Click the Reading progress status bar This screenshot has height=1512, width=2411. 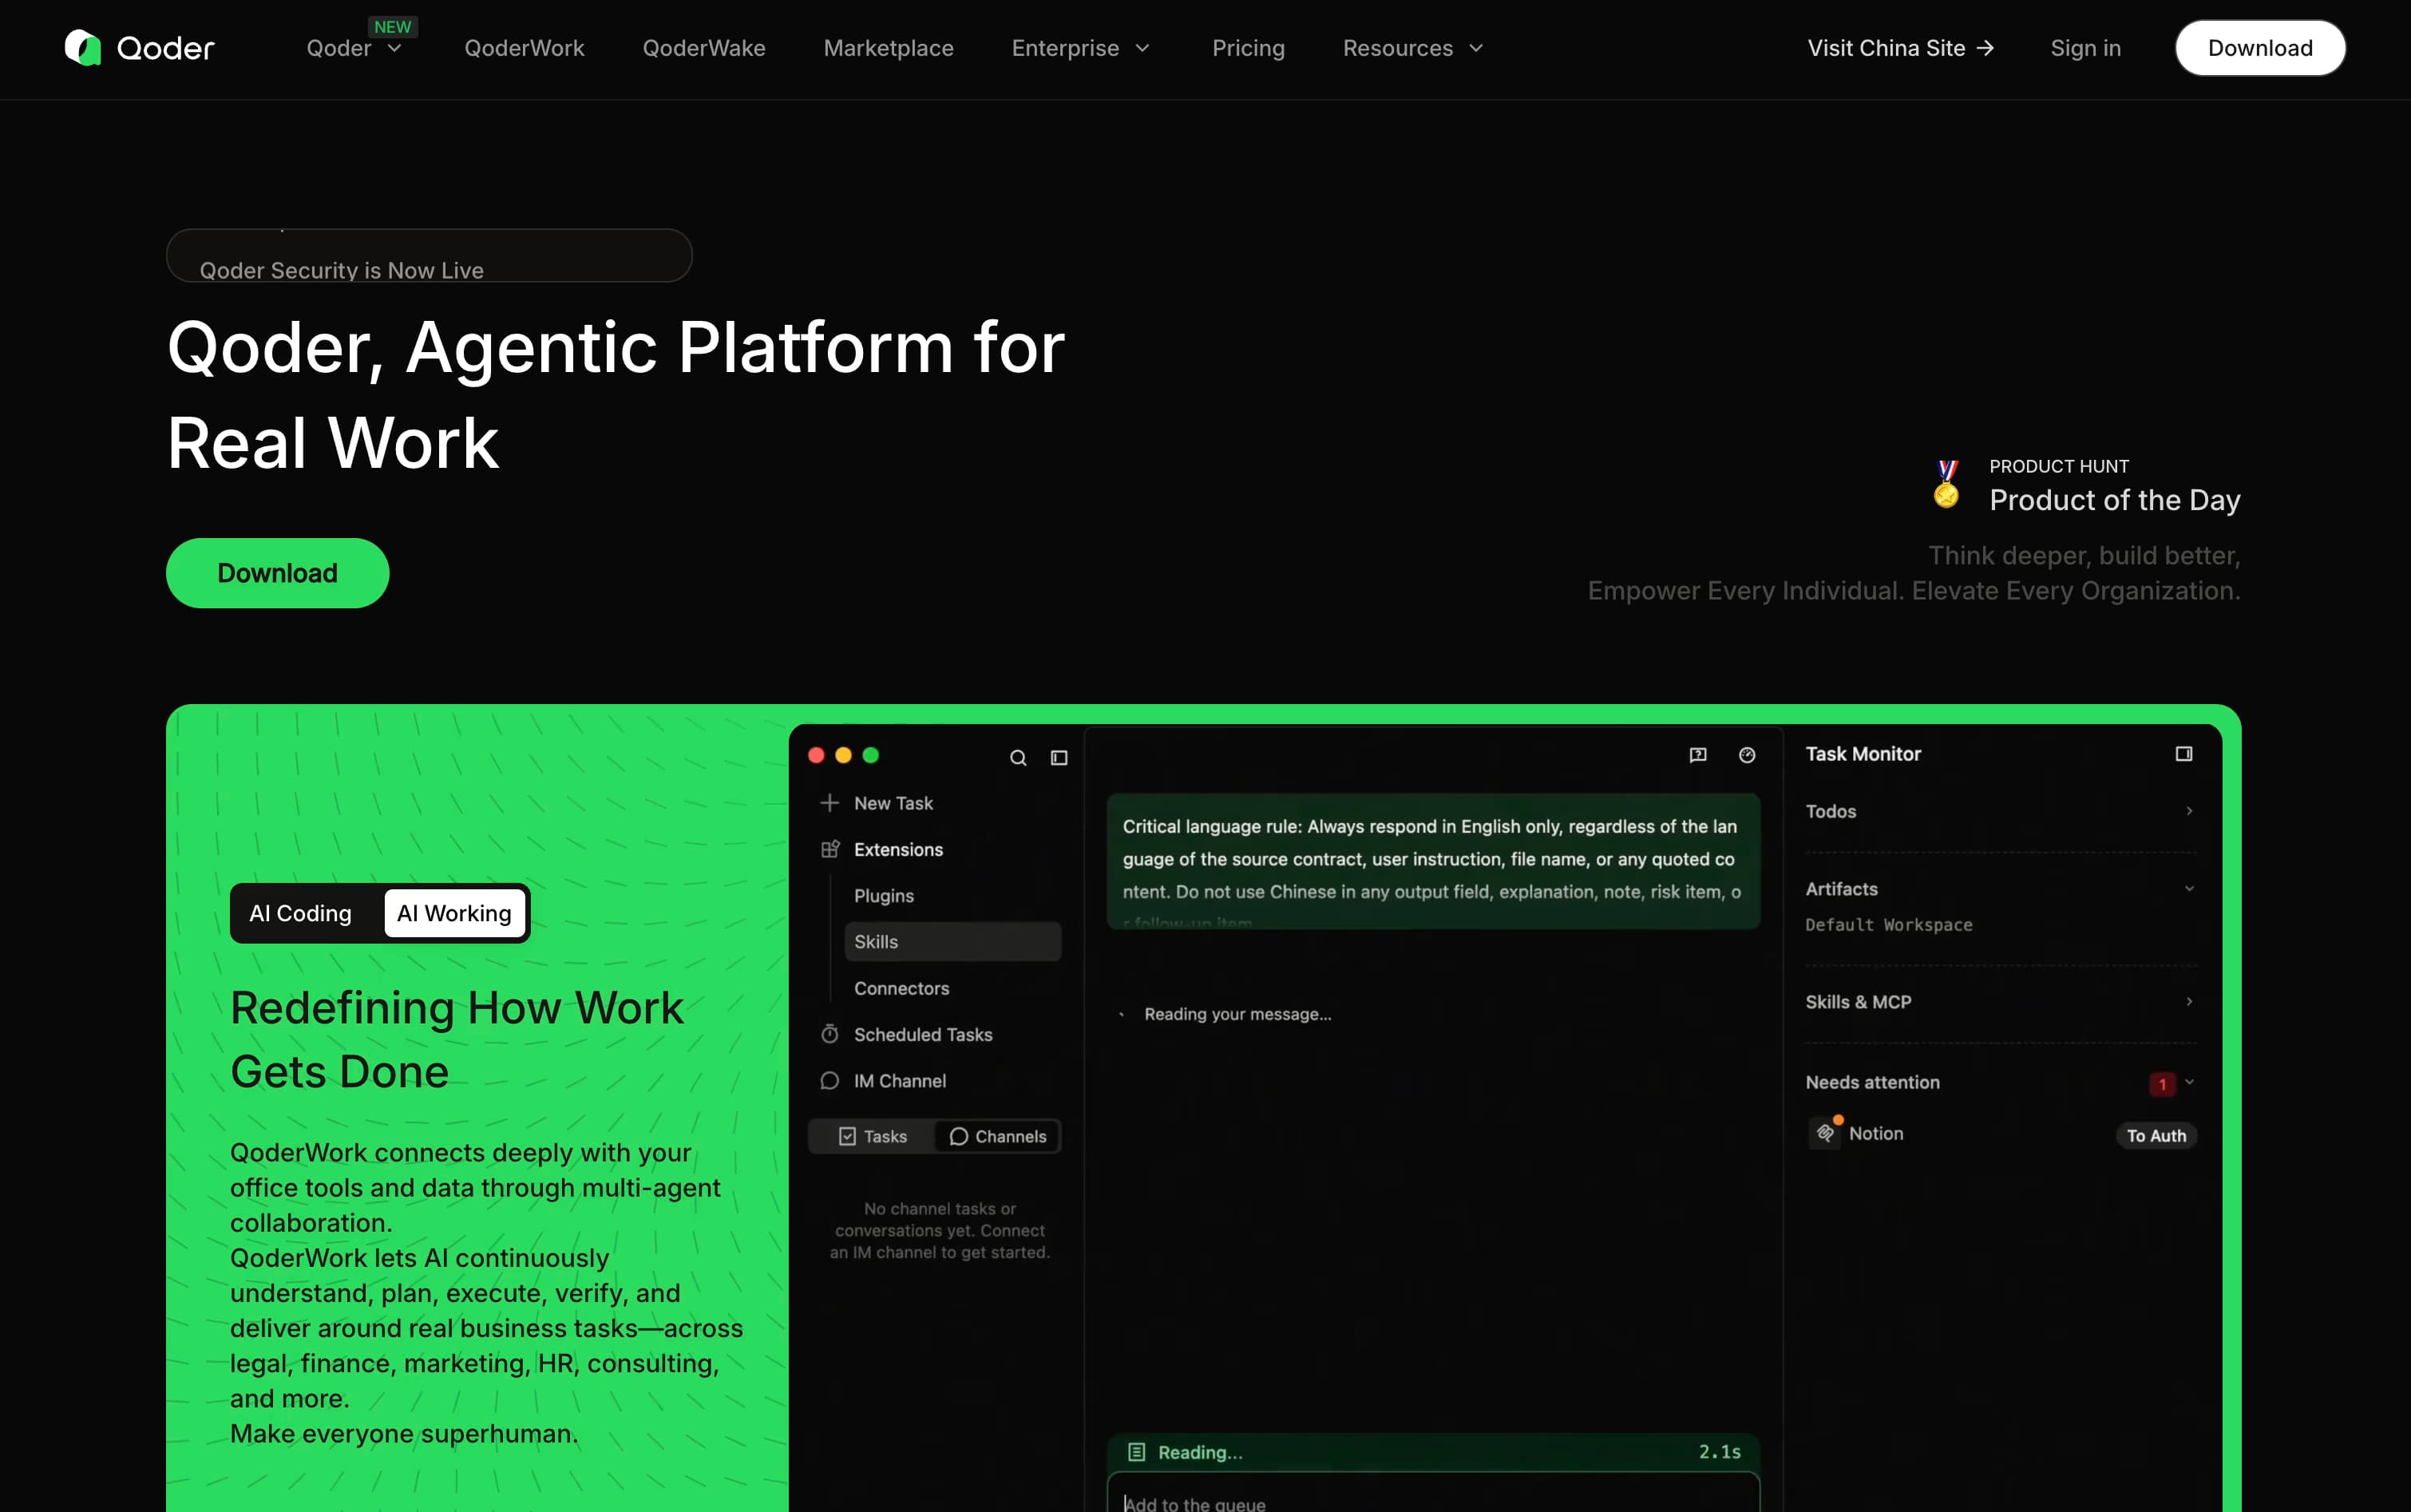[1433, 1452]
